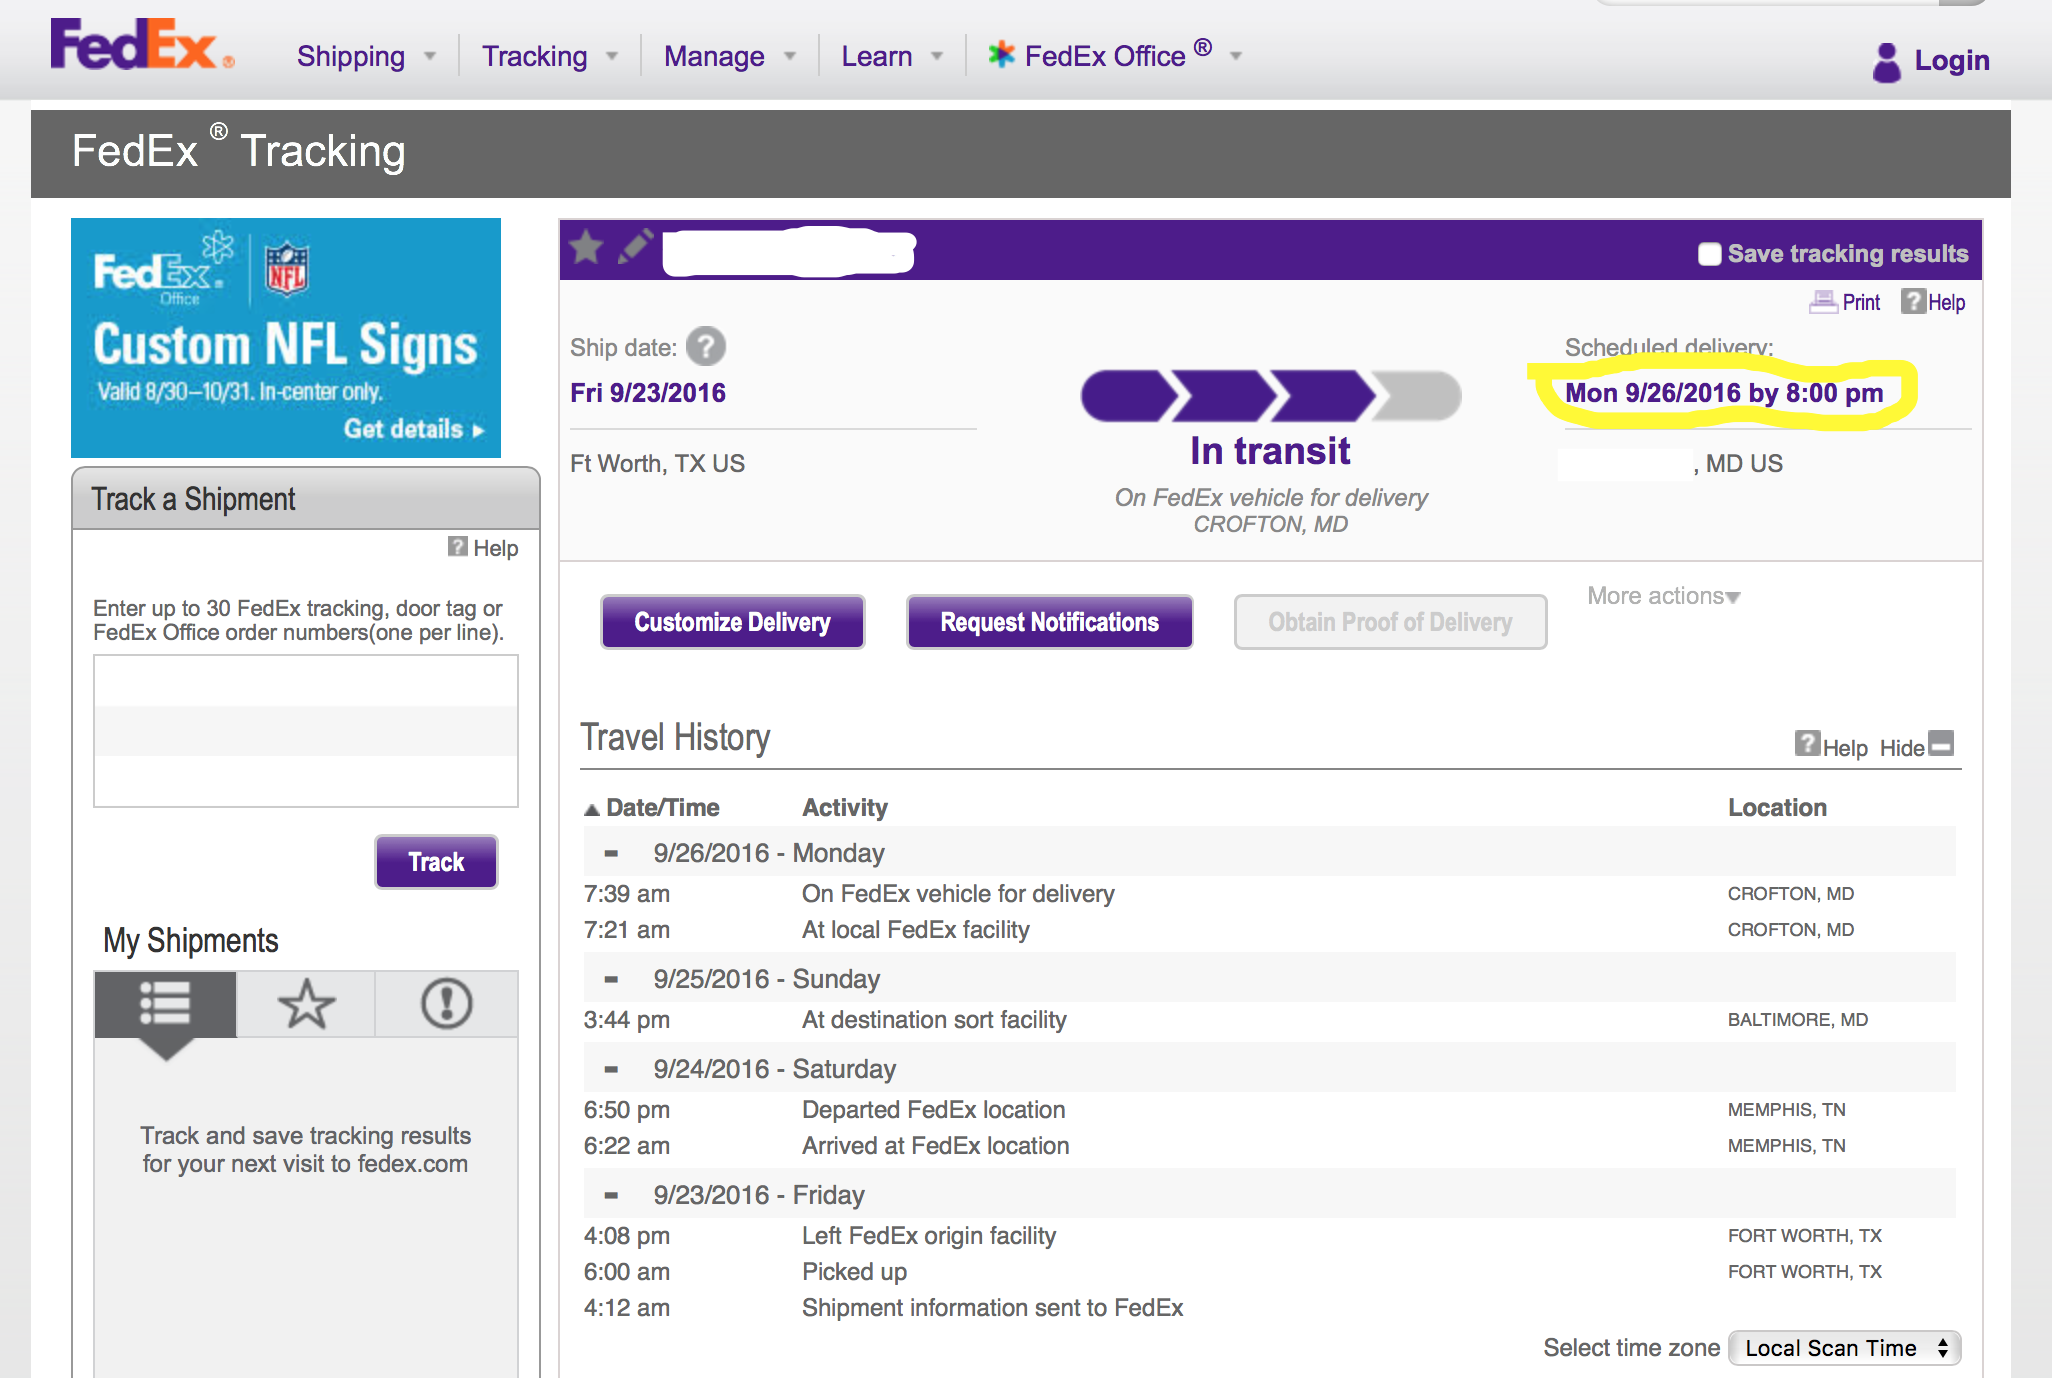The height and width of the screenshot is (1378, 2052).
Task: Click the Ship date question mark icon
Action: 706,347
